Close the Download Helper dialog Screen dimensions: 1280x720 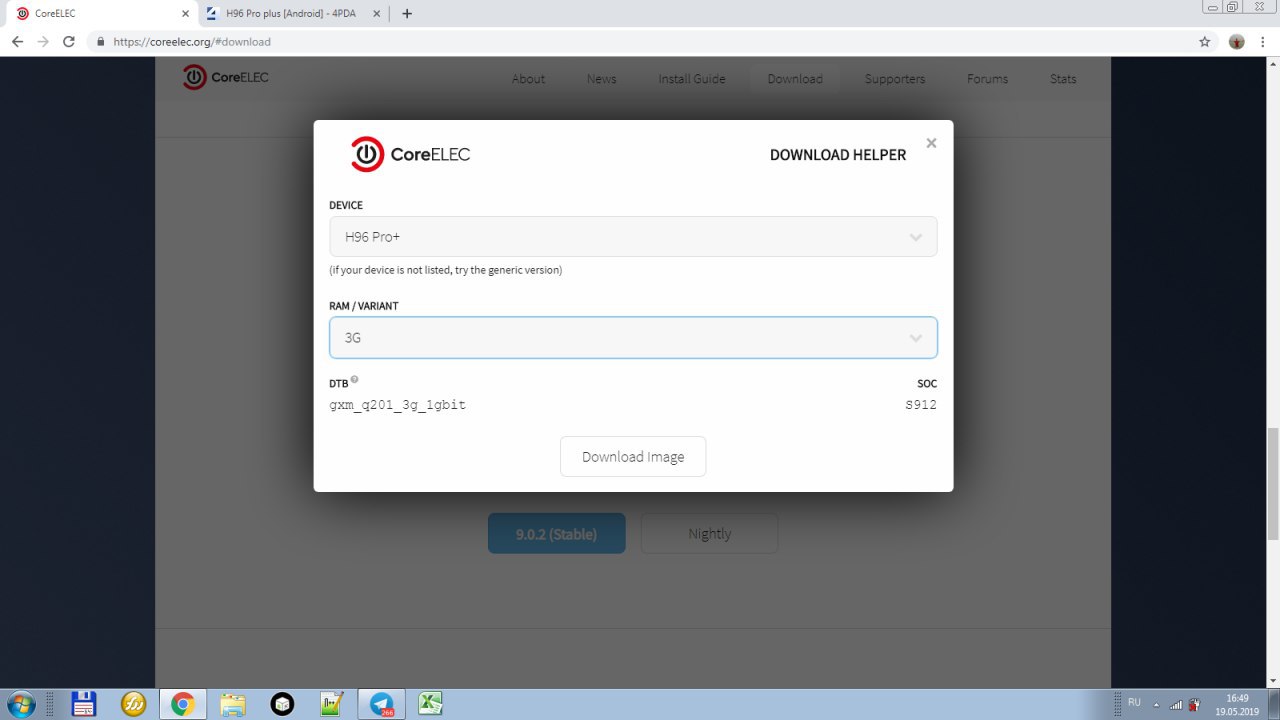click(x=931, y=143)
